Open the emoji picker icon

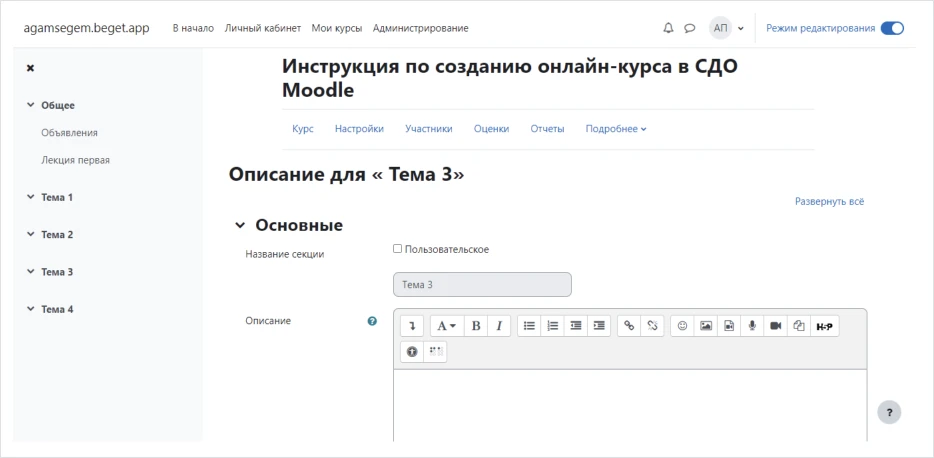click(x=683, y=326)
